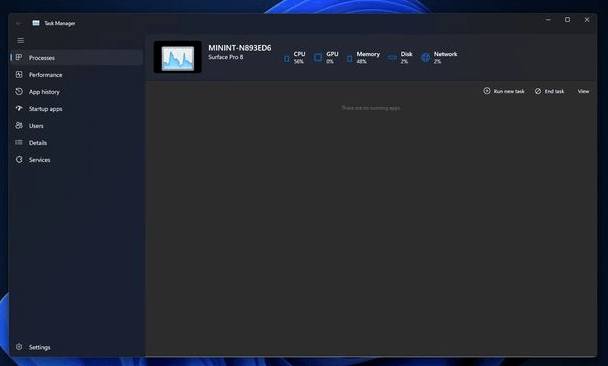Select the Performance sidebar icon
The height and width of the screenshot is (366, 608).
tap(19, 74)
